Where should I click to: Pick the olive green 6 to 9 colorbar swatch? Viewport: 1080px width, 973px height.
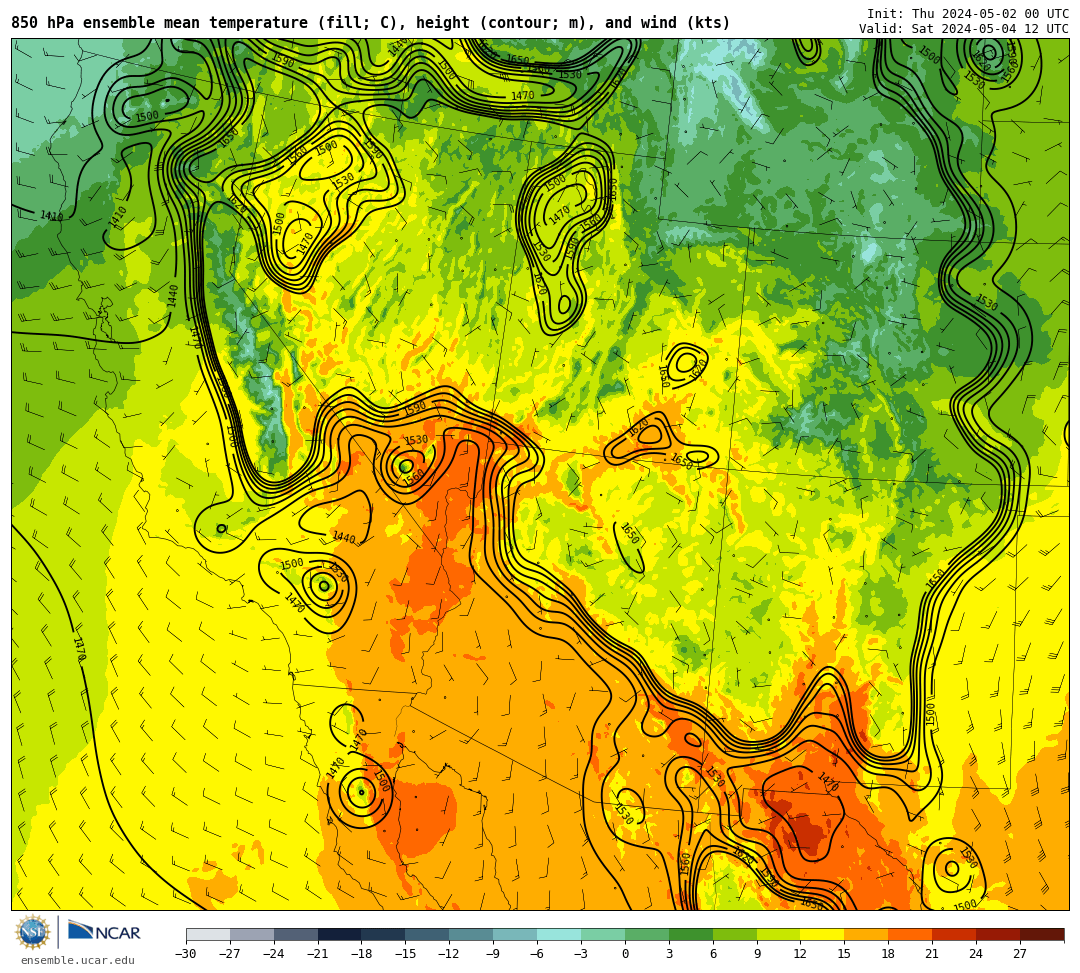click(x=735, y=934)
